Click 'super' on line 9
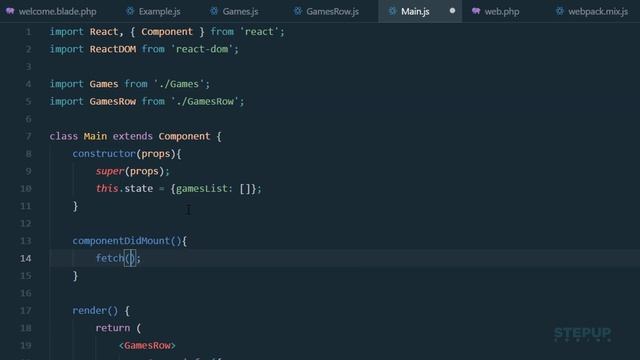 click(x=109, y=171)
